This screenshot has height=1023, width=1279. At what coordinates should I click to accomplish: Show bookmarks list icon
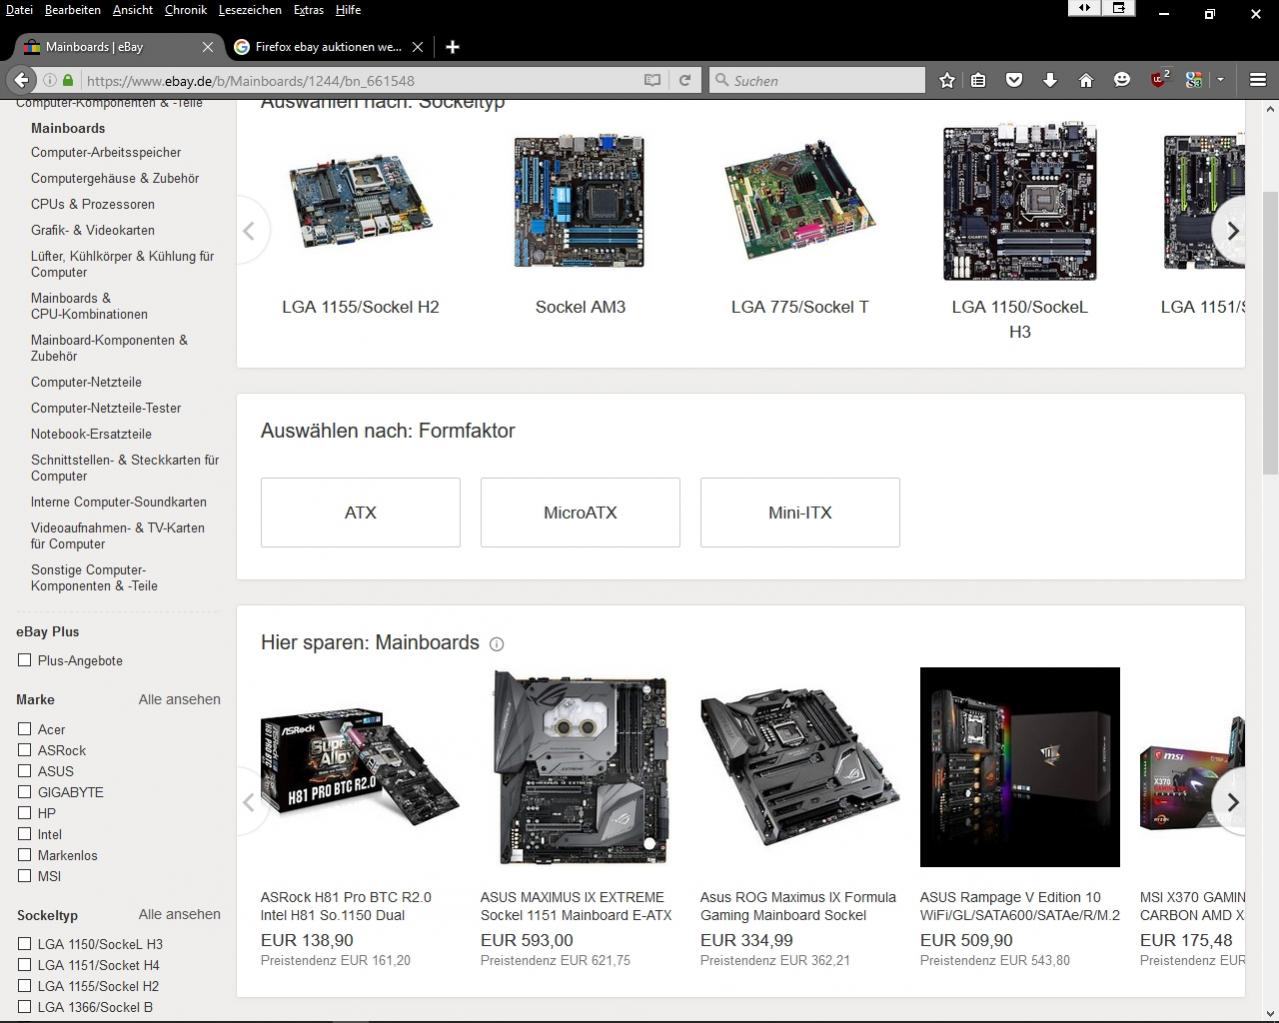pos(979,80)
